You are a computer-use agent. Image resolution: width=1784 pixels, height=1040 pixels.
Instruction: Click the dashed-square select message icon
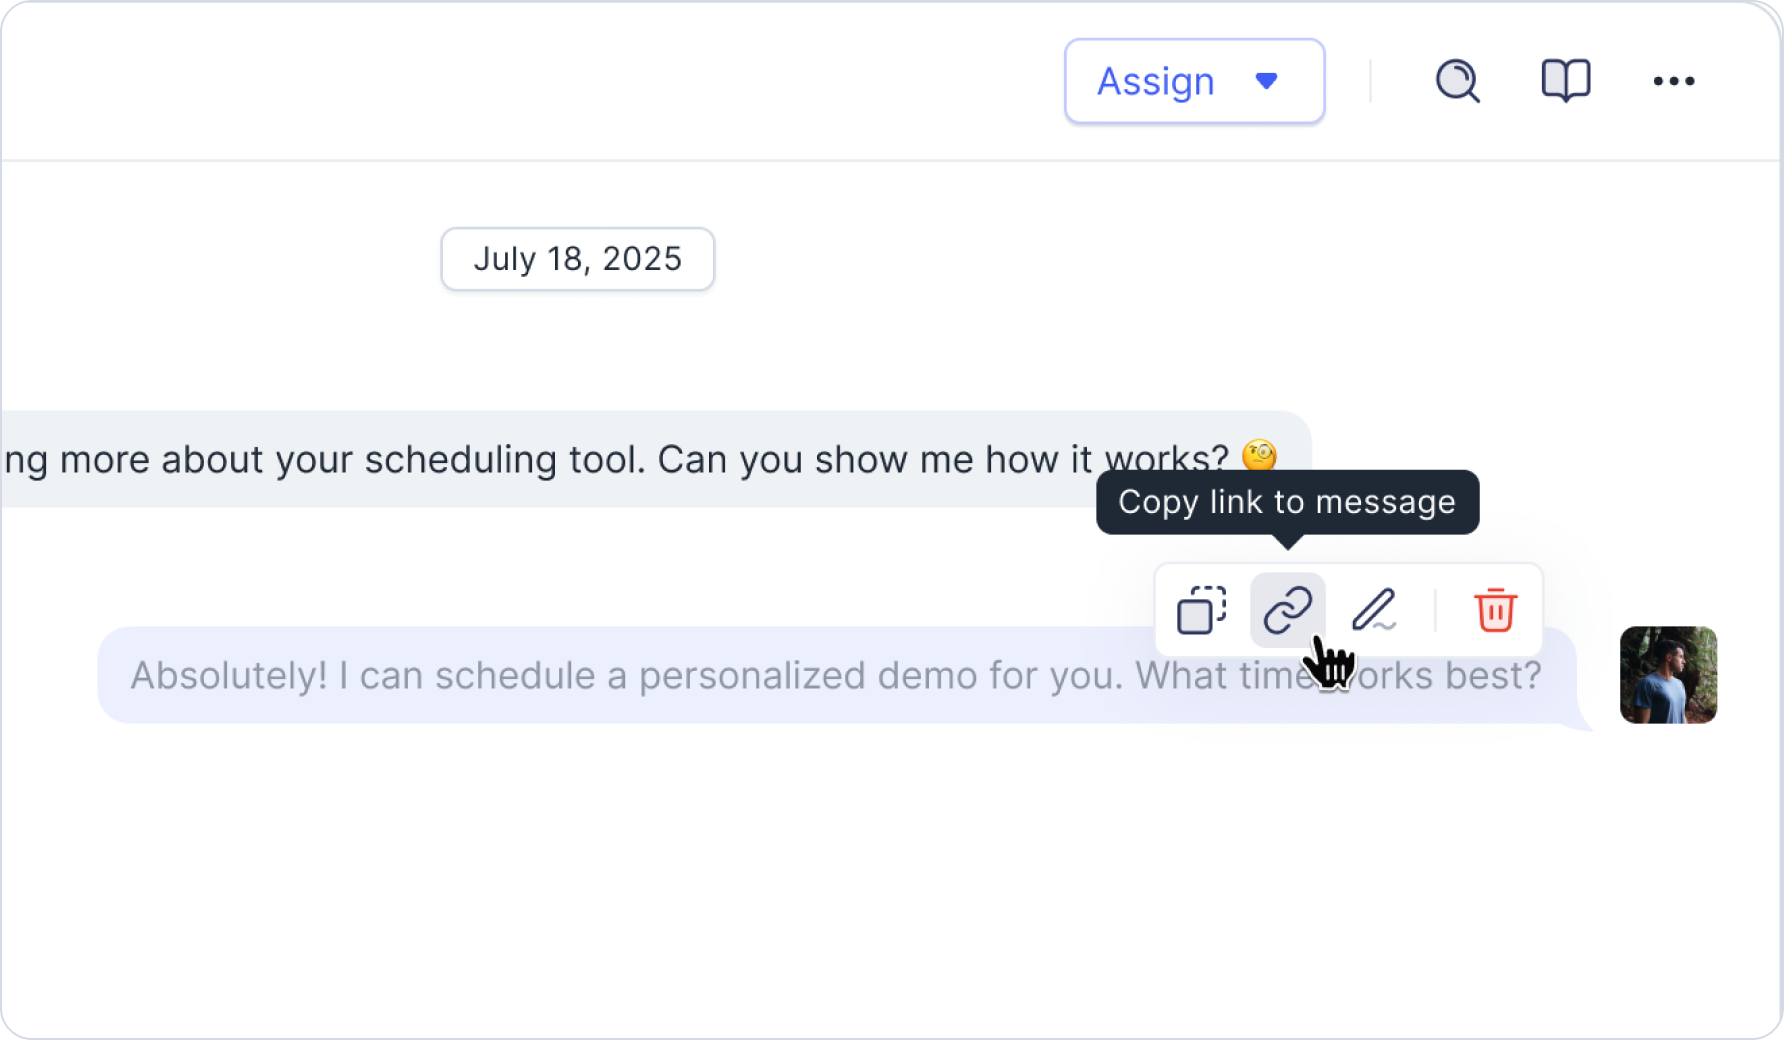(1201, 610)
